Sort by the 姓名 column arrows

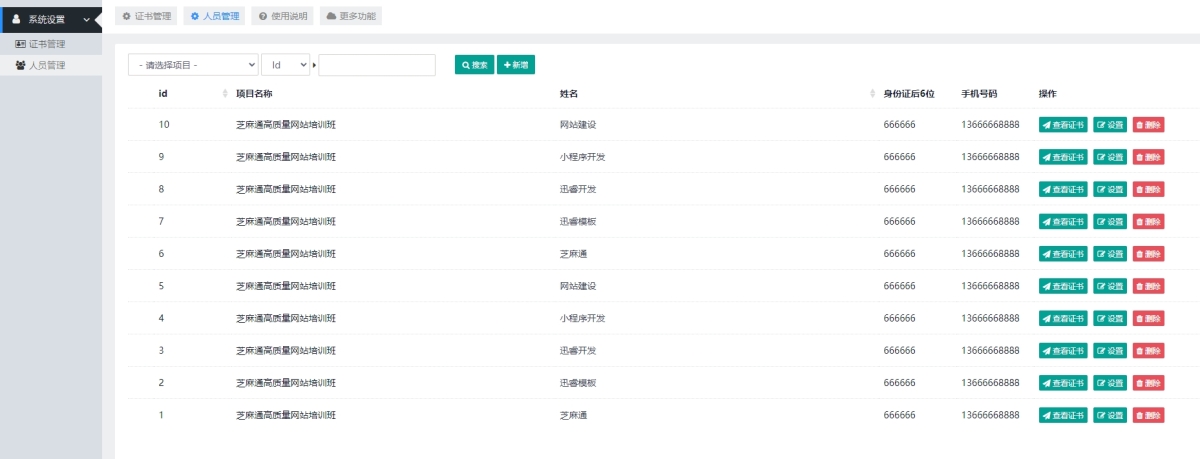(x=873, y=94)
